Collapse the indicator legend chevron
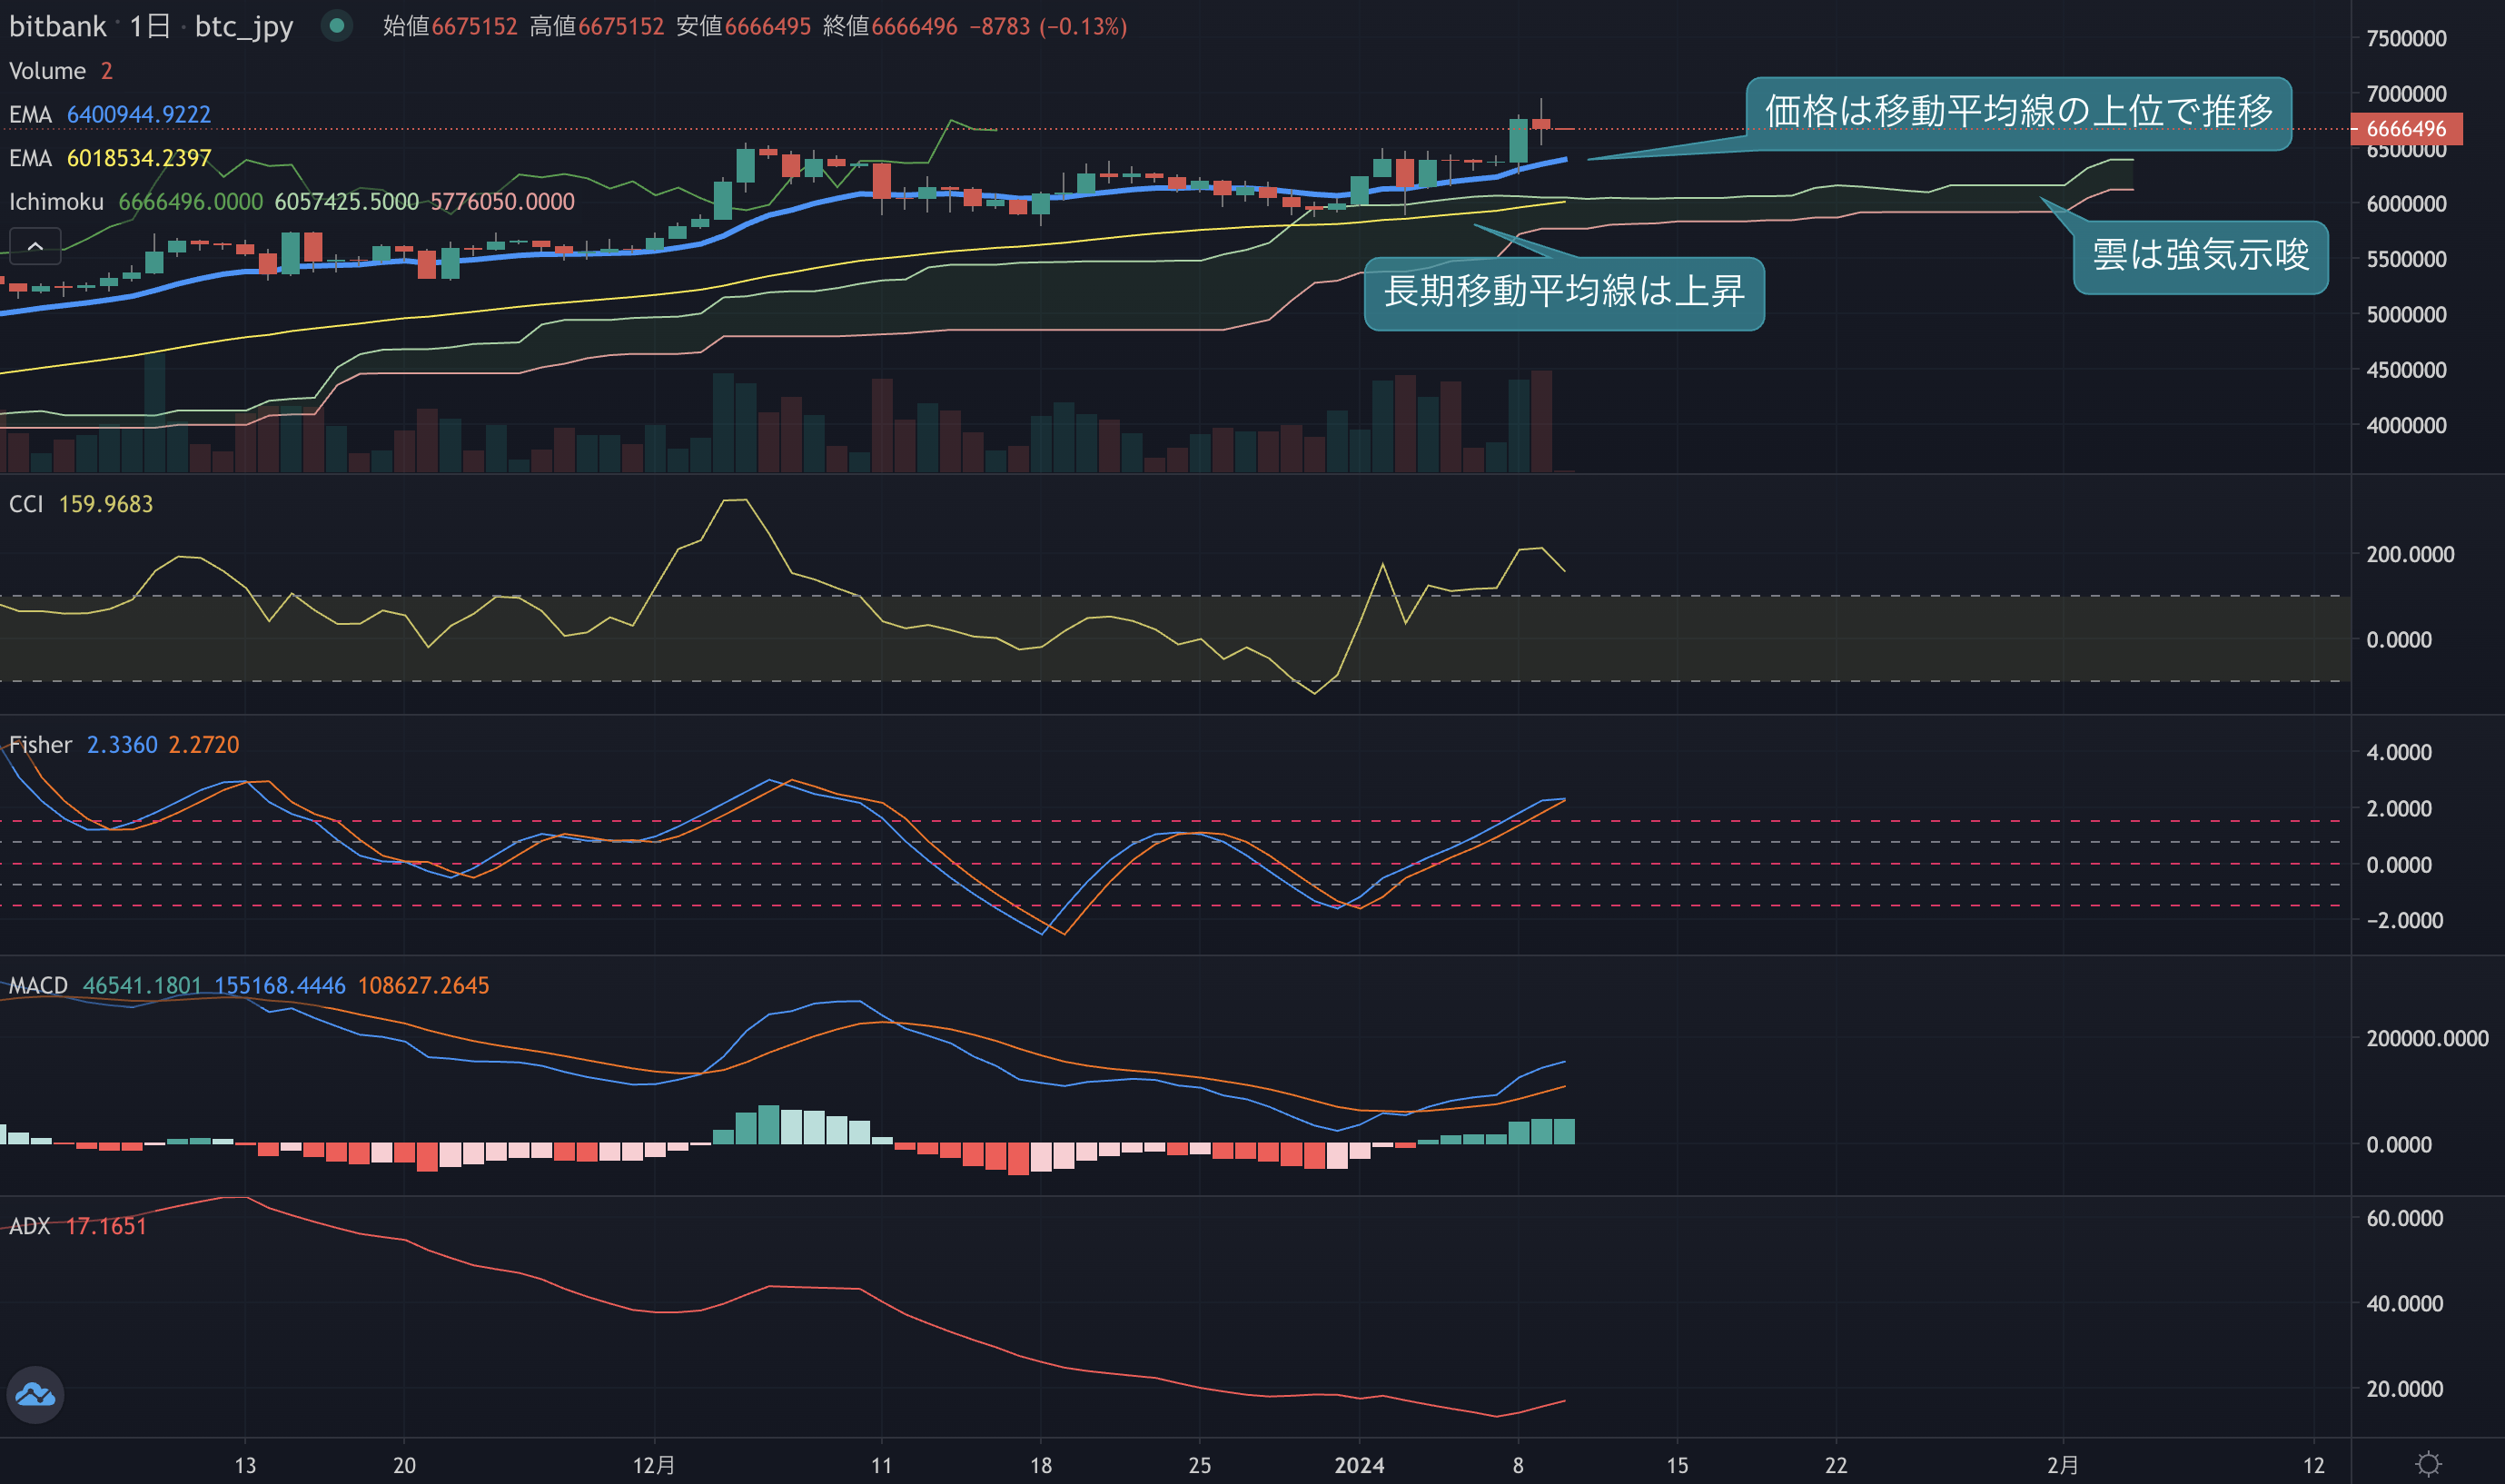This screenshot has width=2505, height=1484. coord(35,246)
